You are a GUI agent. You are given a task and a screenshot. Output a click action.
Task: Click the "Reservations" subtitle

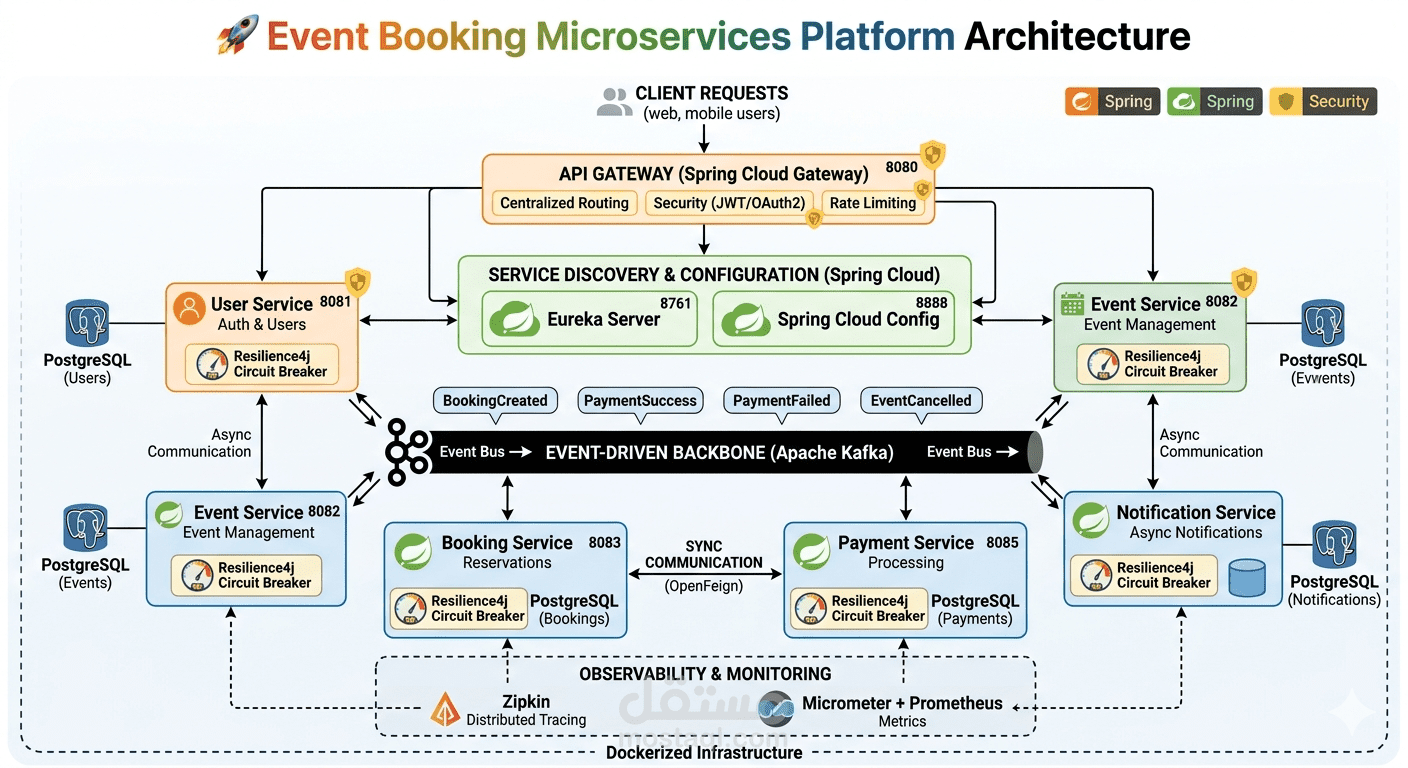pyautogui.click(x=507, y=563)
